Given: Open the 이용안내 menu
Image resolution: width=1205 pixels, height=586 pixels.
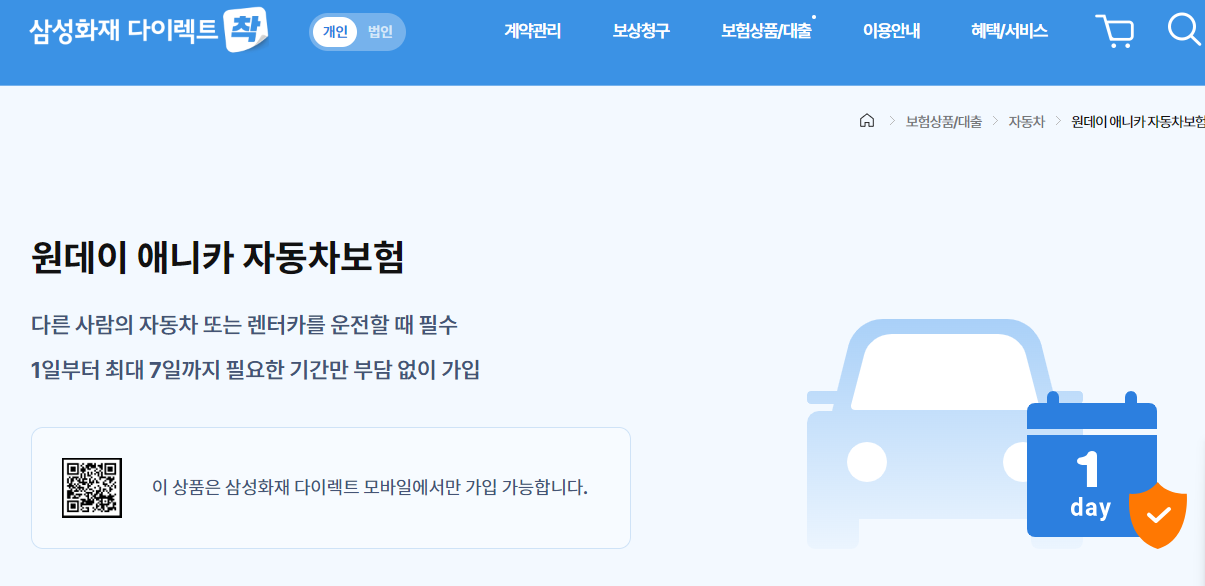Looking at the screenshot, I should [x=891, y=32].
